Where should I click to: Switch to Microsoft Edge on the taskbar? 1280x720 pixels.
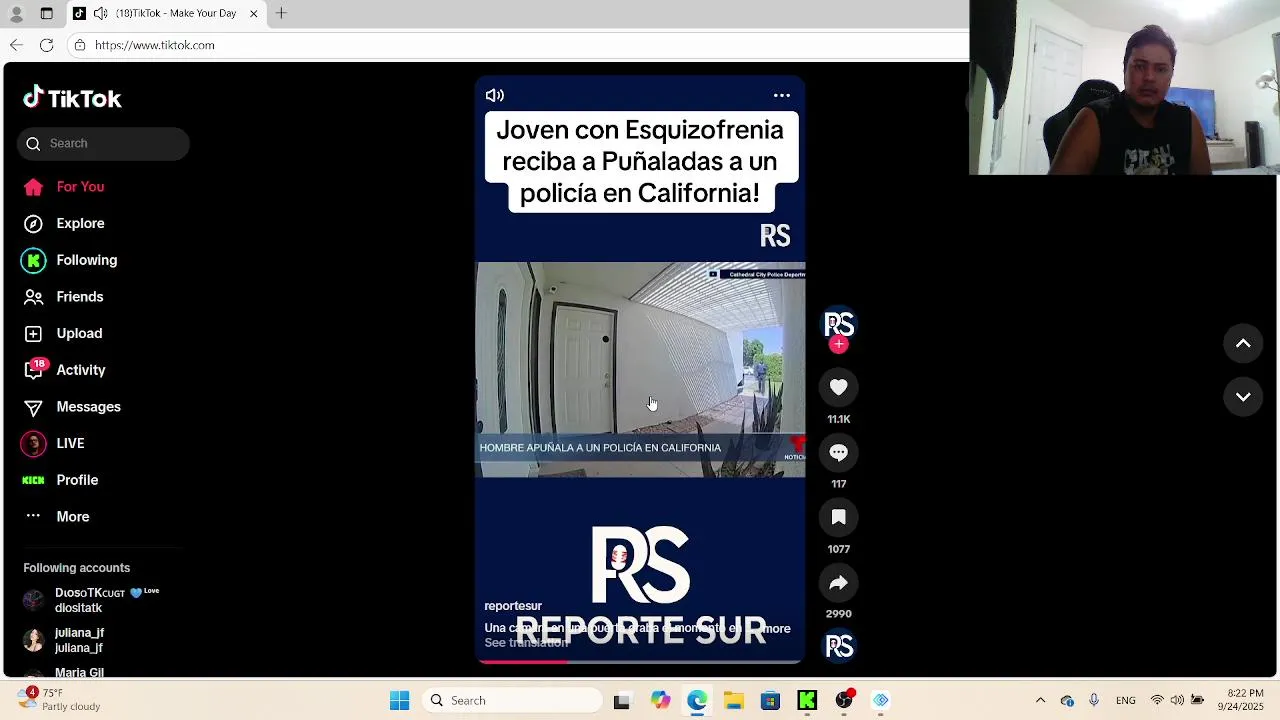tap(697, 701)
